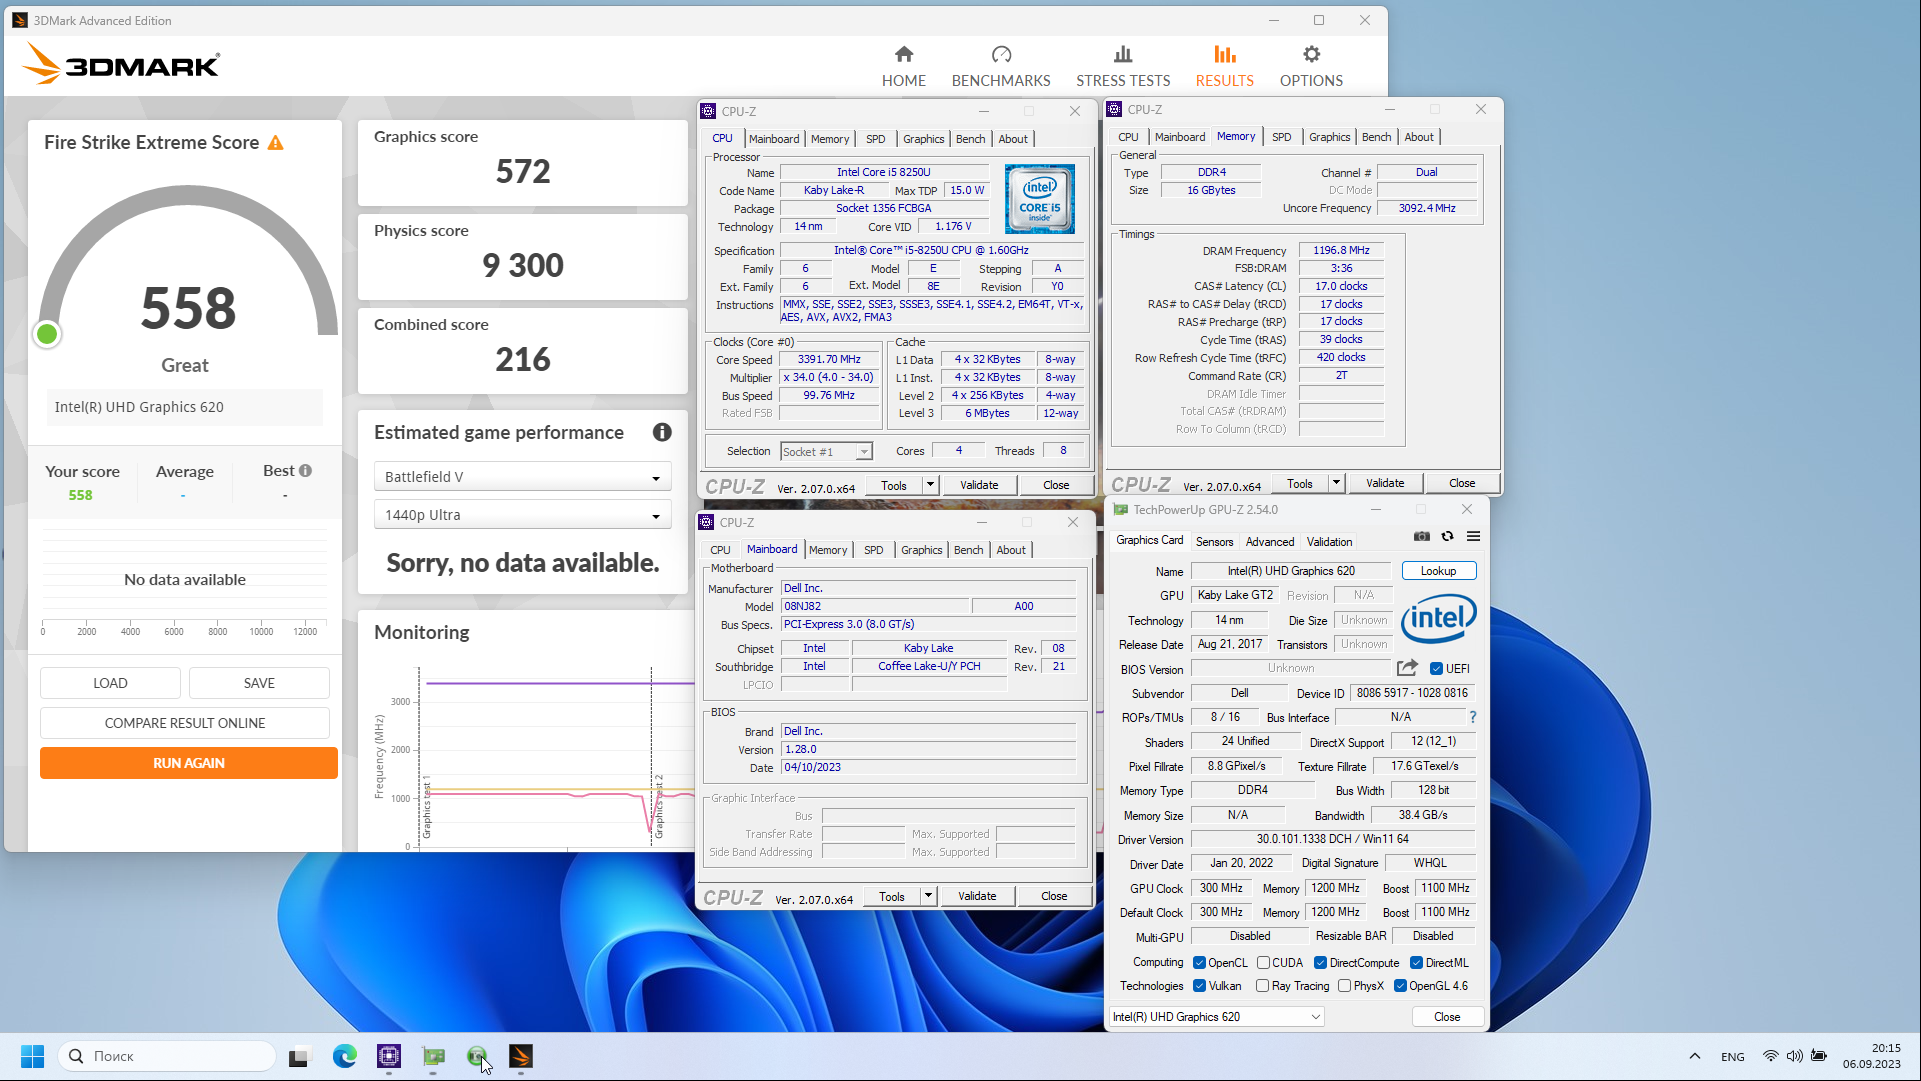
Task: Click the LOAD result button
Action: coord(110,683)
